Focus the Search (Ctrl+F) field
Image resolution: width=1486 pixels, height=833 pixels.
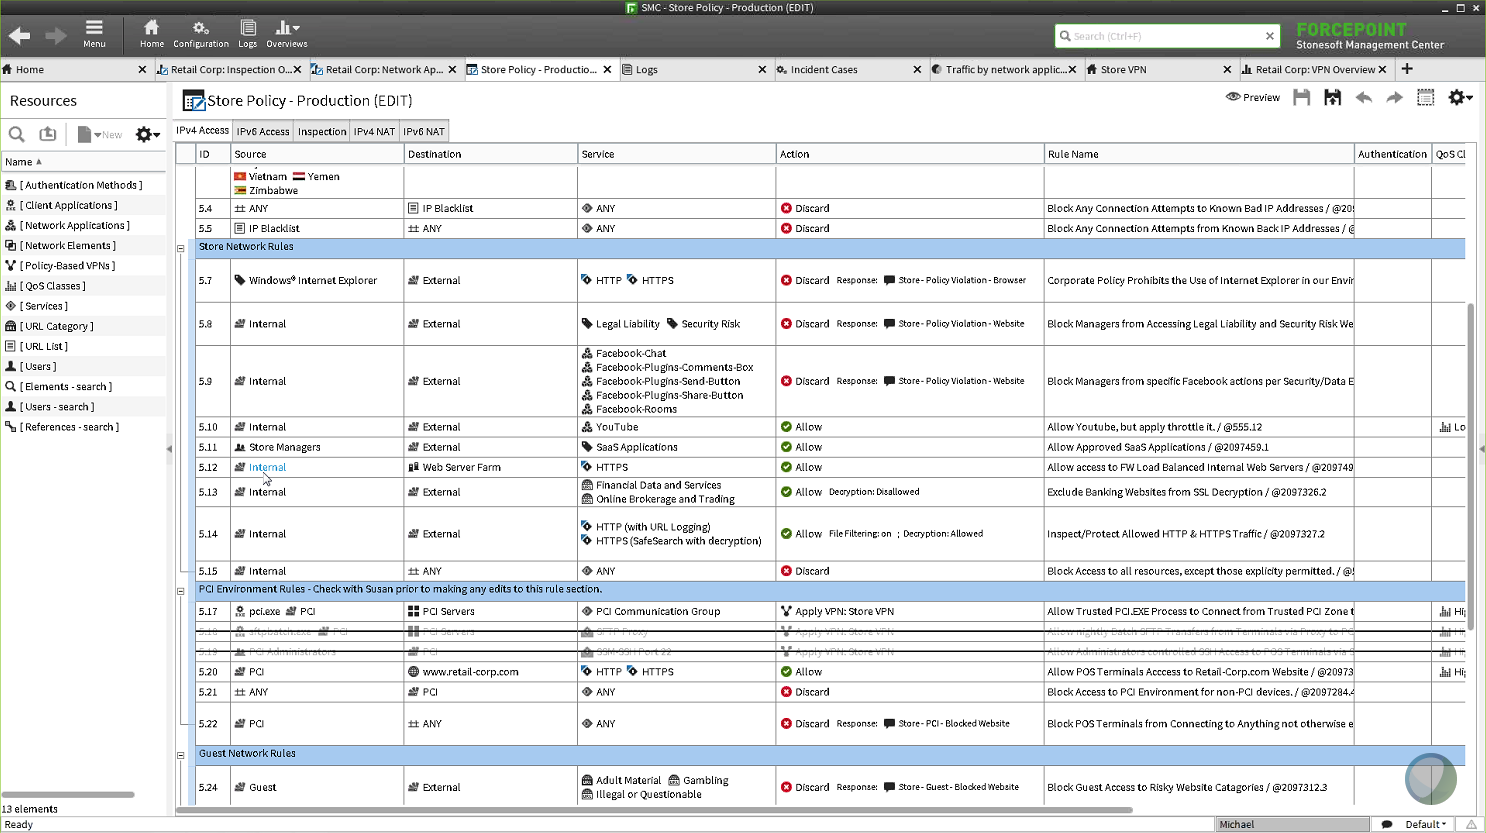point(1160,36)
